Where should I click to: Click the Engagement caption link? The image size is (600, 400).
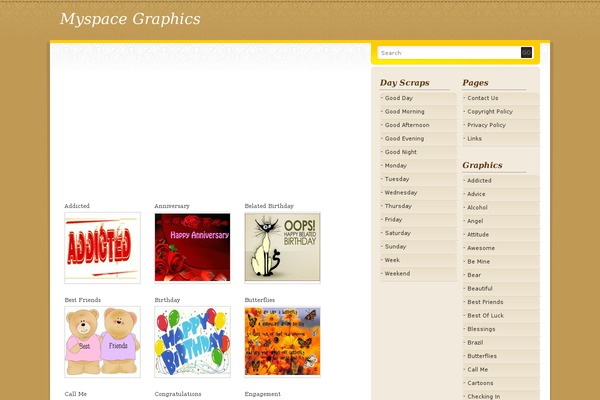click(262, 394)
